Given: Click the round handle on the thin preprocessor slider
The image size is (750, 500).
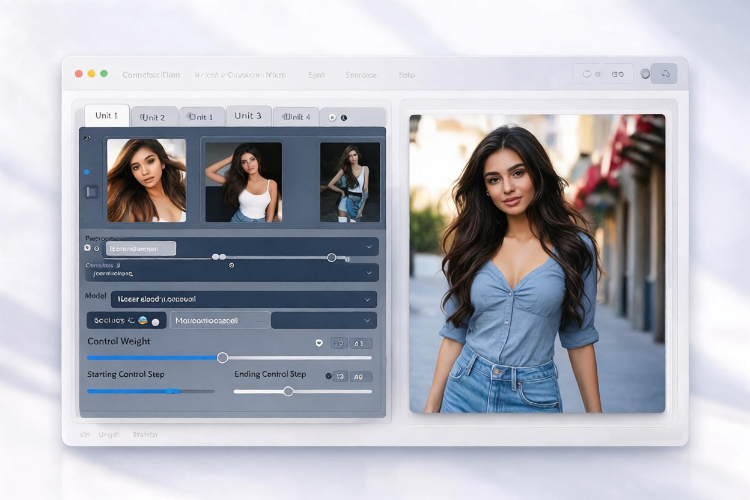Looking at the screenshot, I should click(x=331, y=257).
